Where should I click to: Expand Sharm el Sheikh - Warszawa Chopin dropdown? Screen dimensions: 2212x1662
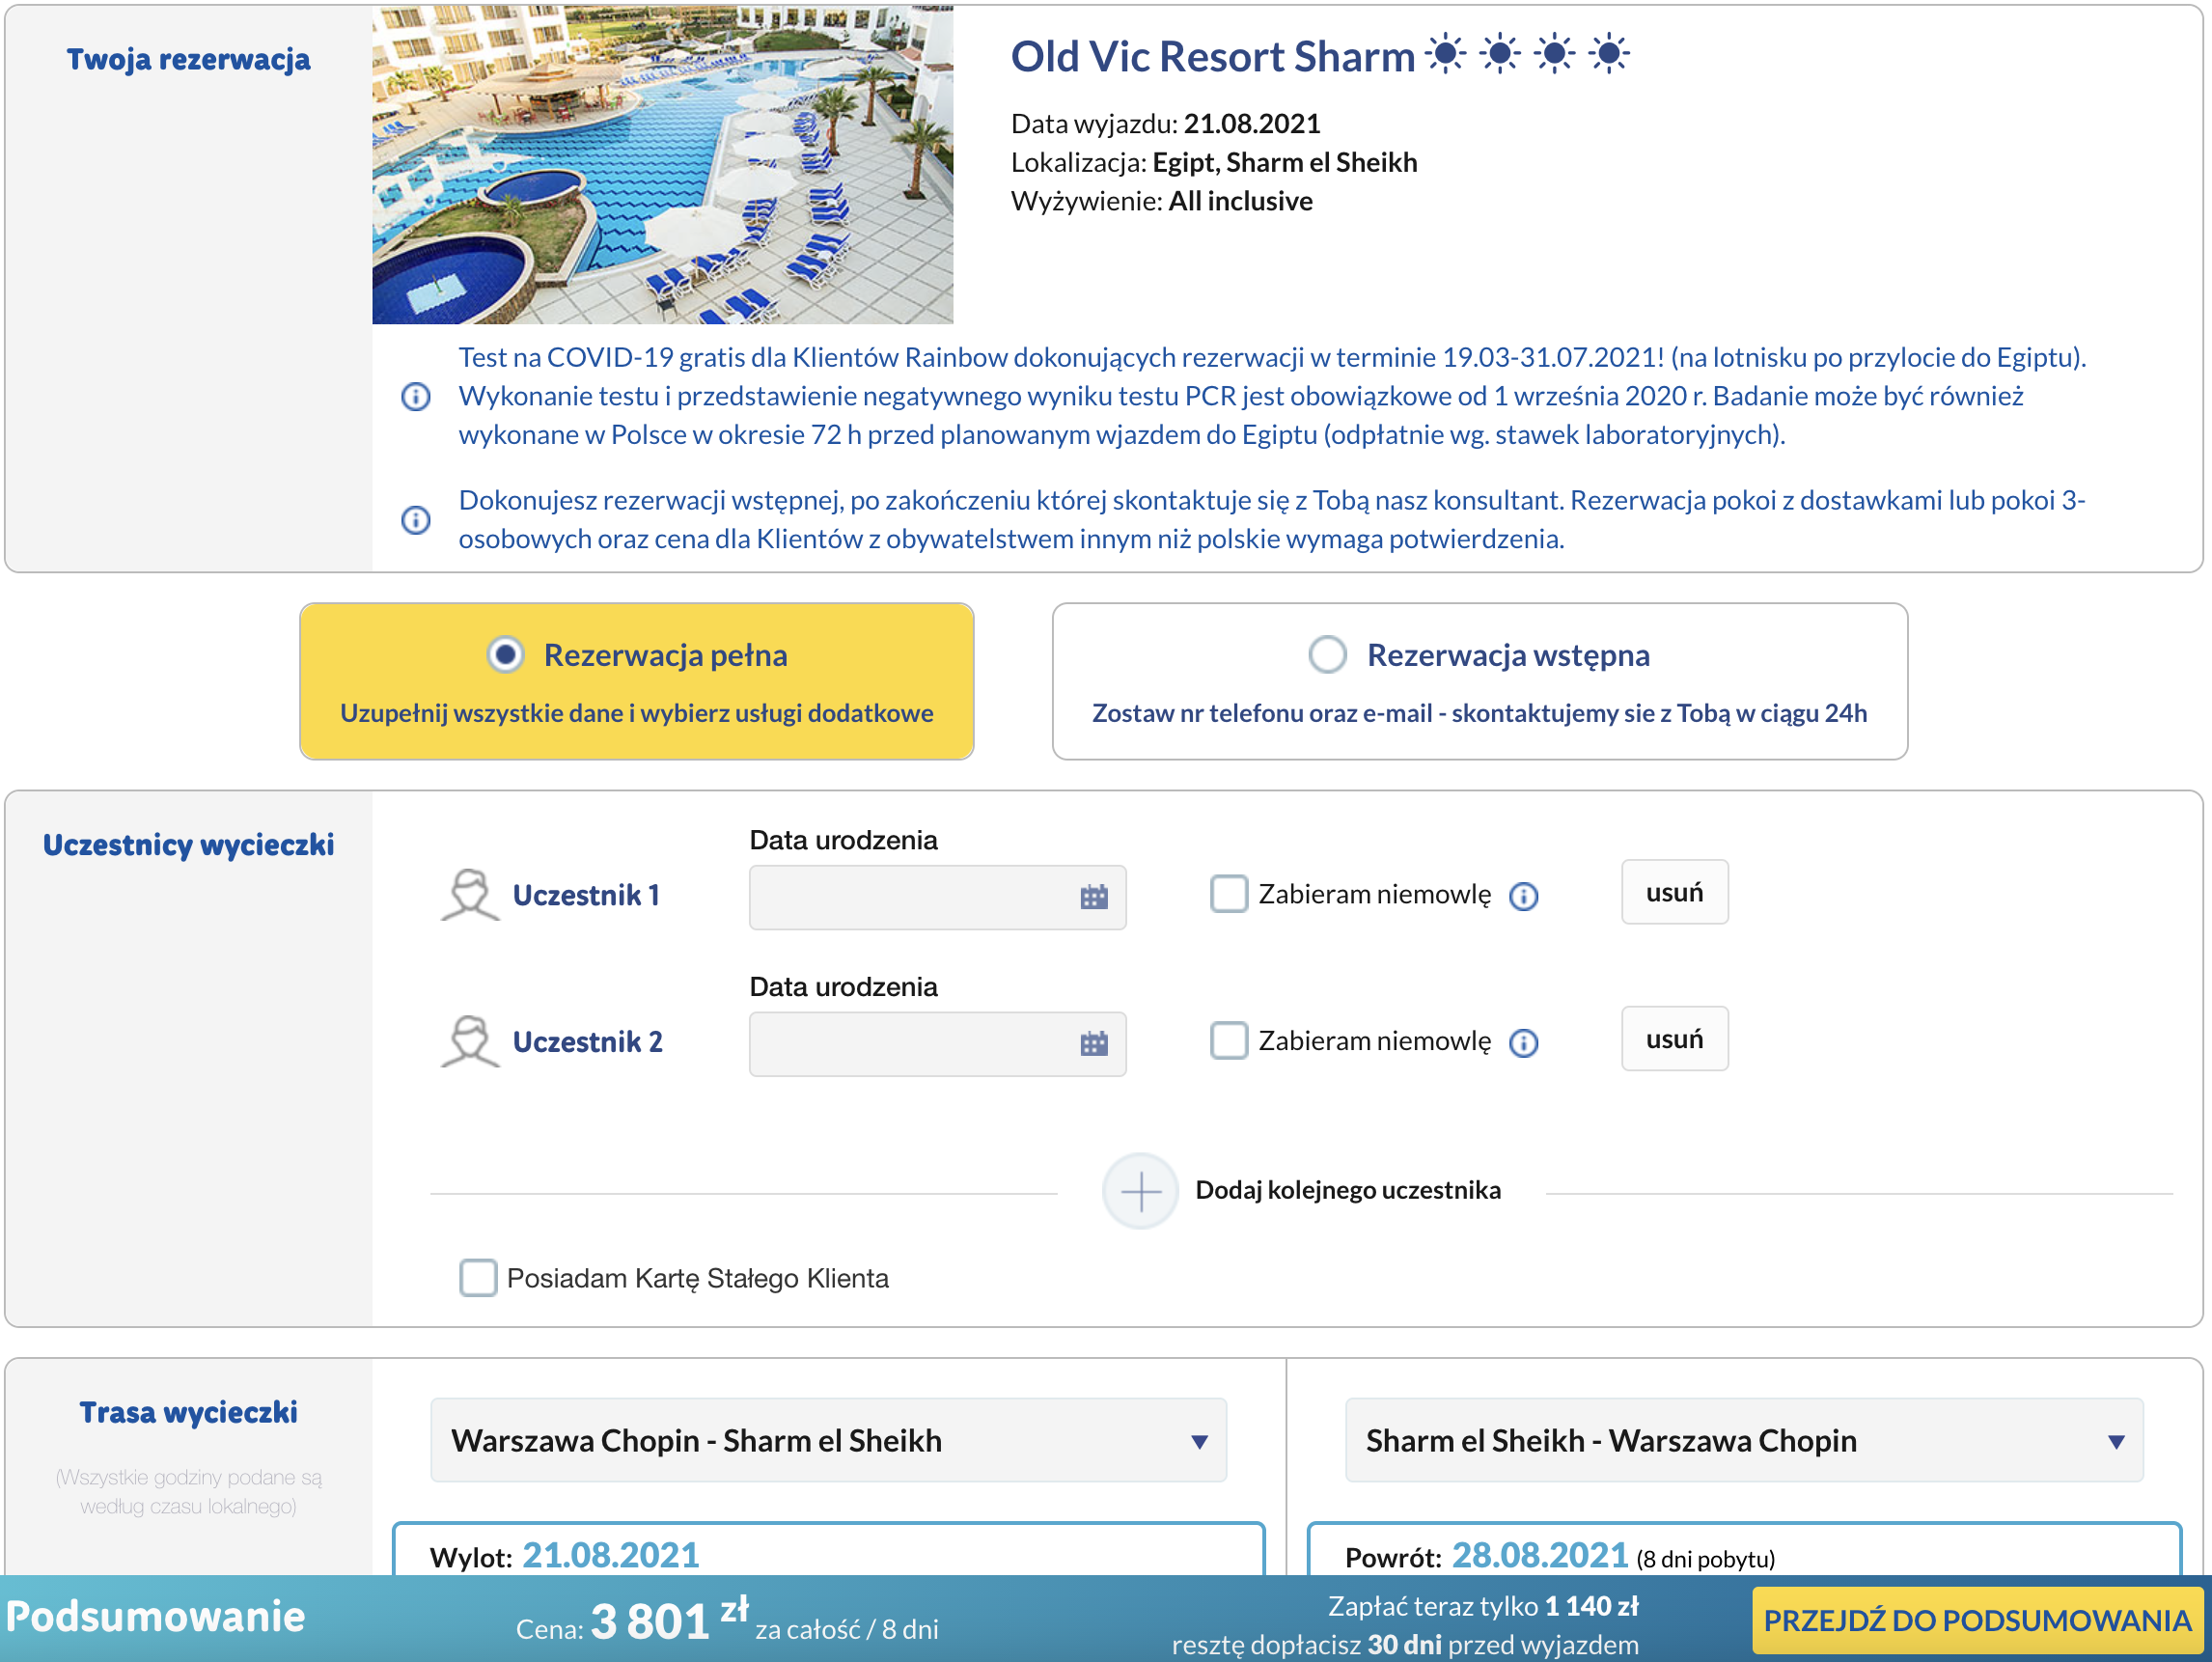[1744, 1440]
